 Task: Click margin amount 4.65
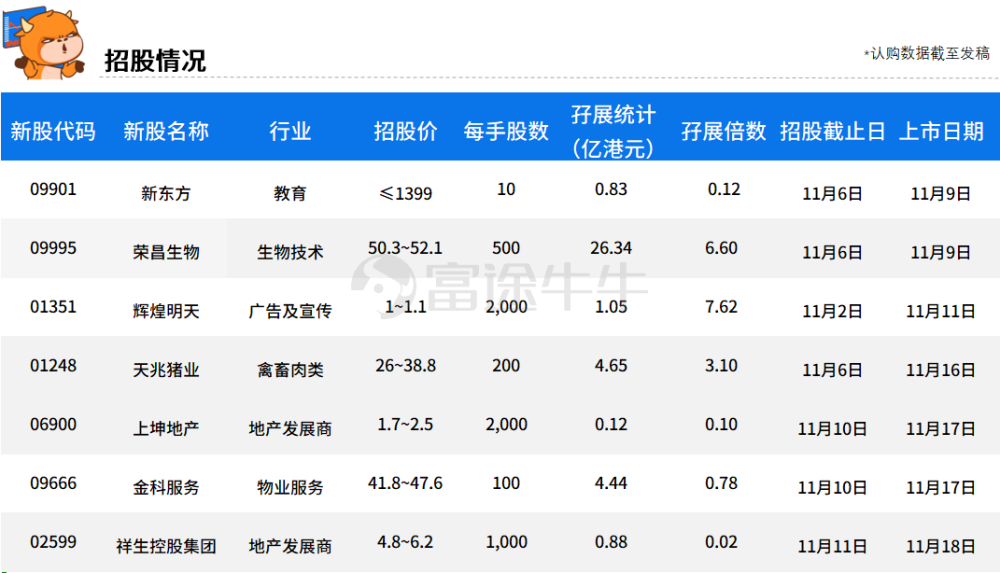point(611,366)
